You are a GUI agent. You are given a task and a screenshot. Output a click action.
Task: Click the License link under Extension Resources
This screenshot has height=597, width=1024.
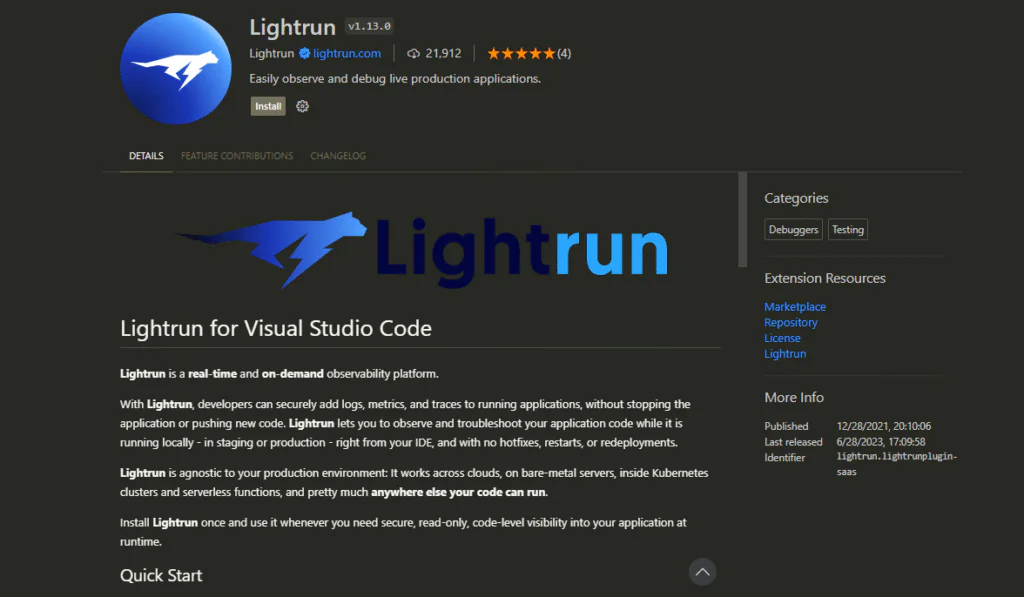[782, 338]
